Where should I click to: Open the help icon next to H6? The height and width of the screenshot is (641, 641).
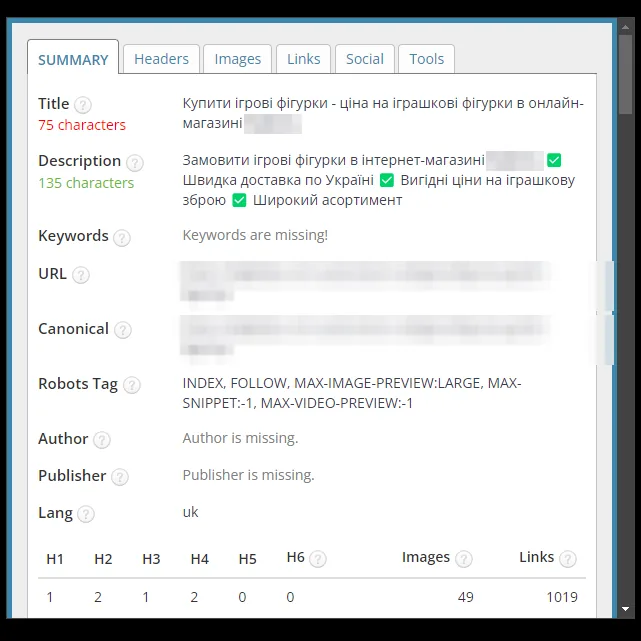(318, 558)
